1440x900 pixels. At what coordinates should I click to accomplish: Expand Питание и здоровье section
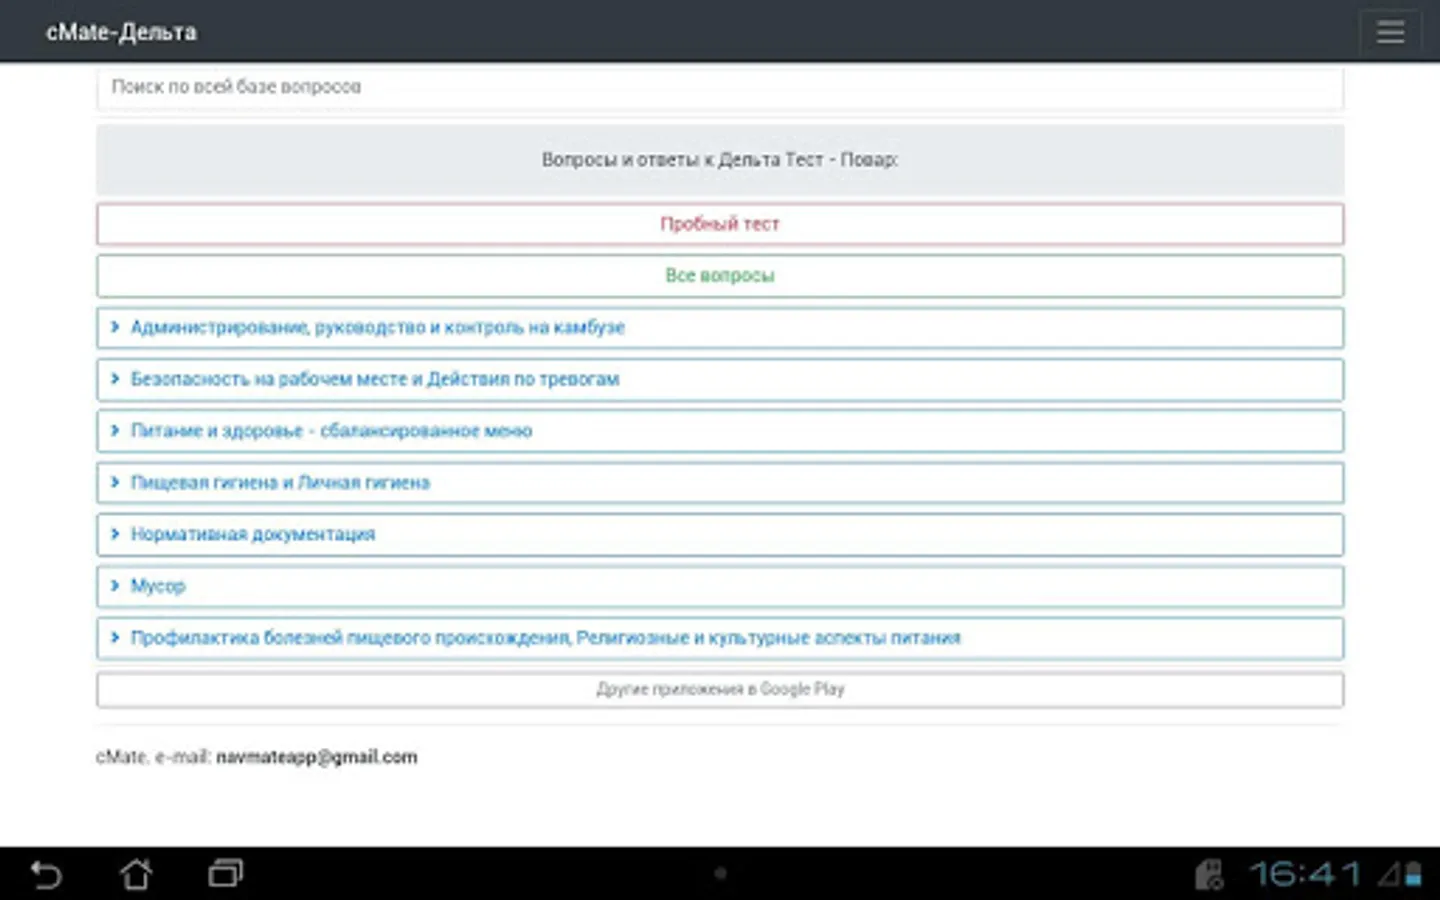(720, 431)
